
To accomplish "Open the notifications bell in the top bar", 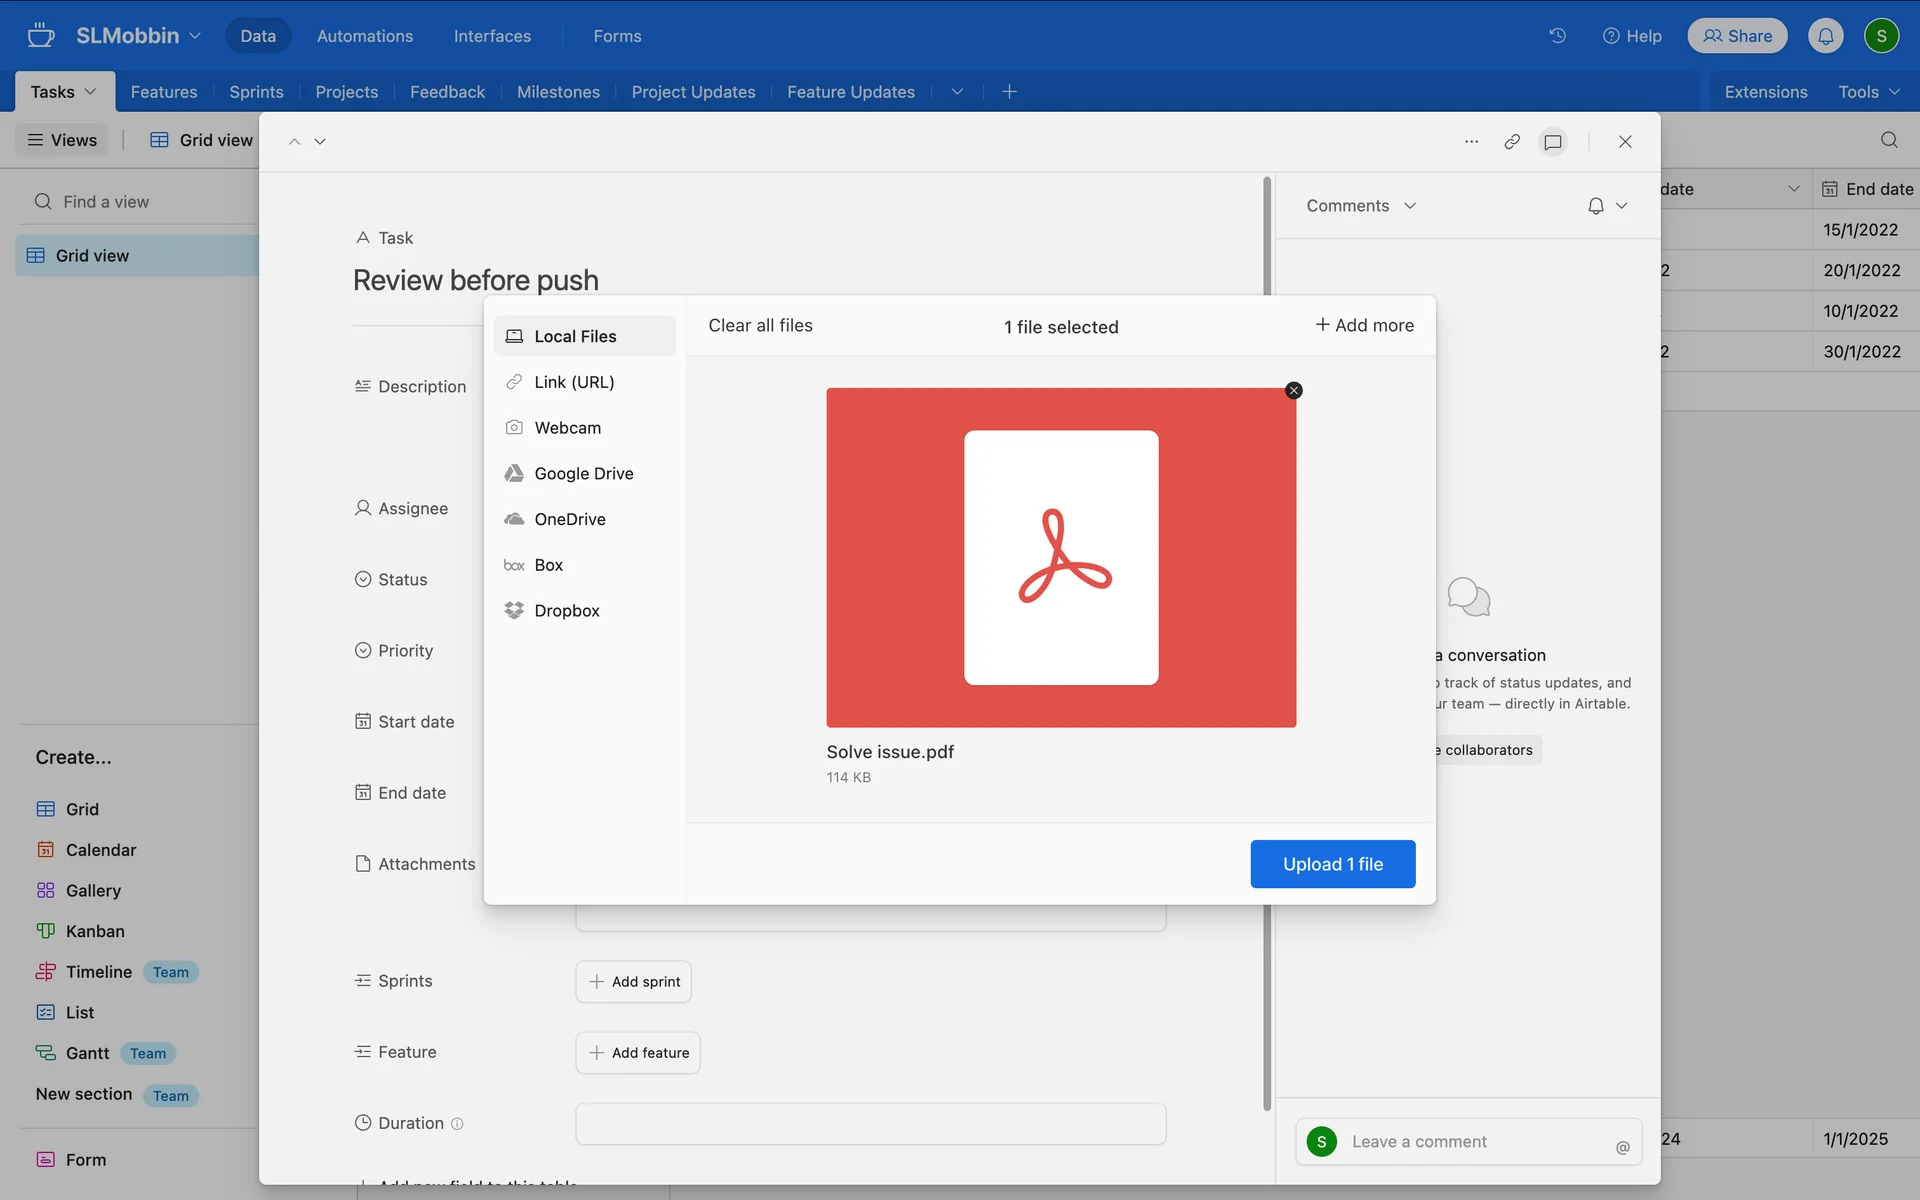I will point(1825,36).
